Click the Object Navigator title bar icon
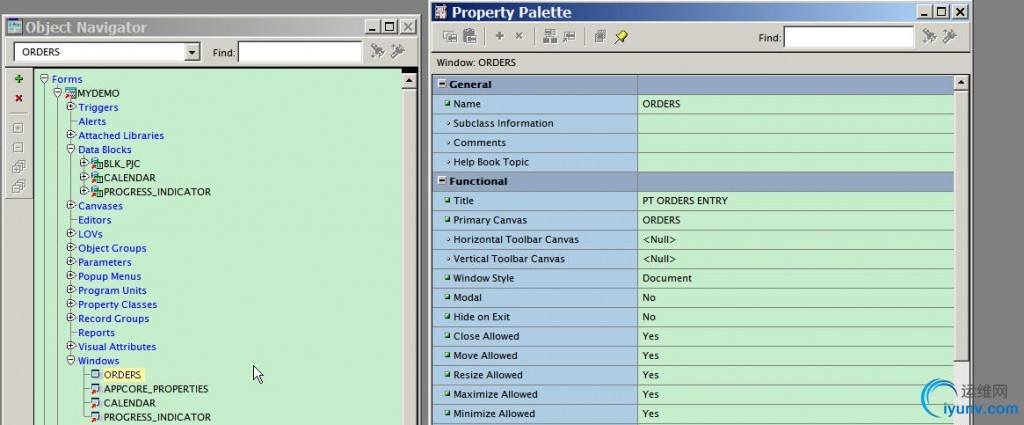 pos(14,27)
